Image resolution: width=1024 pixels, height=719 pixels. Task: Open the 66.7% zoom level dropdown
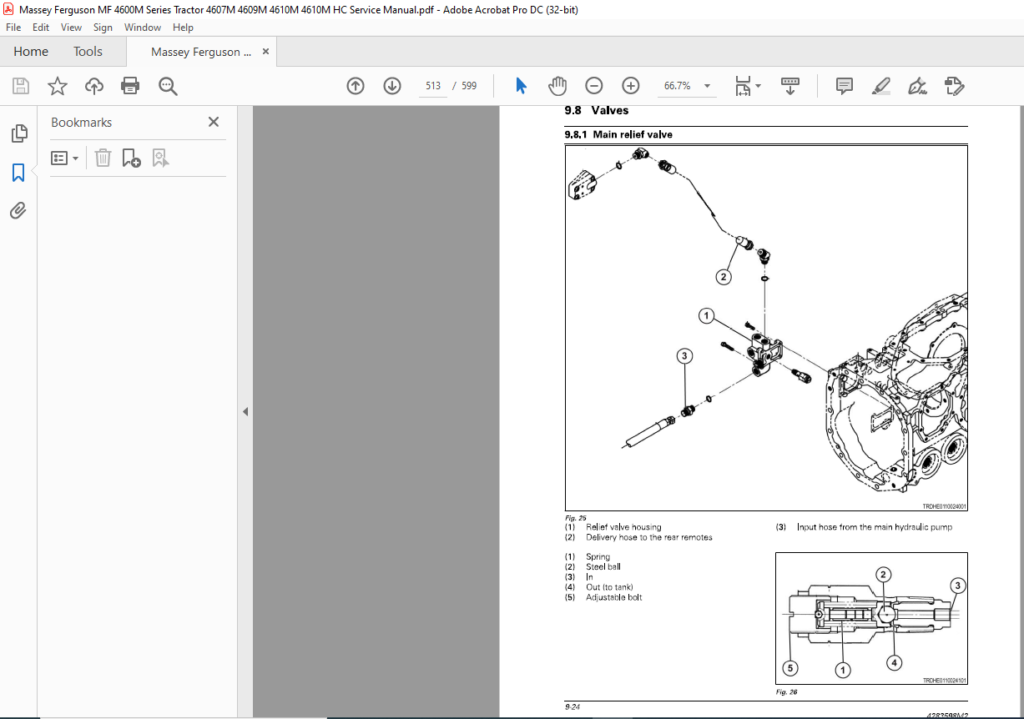[686, 86]
